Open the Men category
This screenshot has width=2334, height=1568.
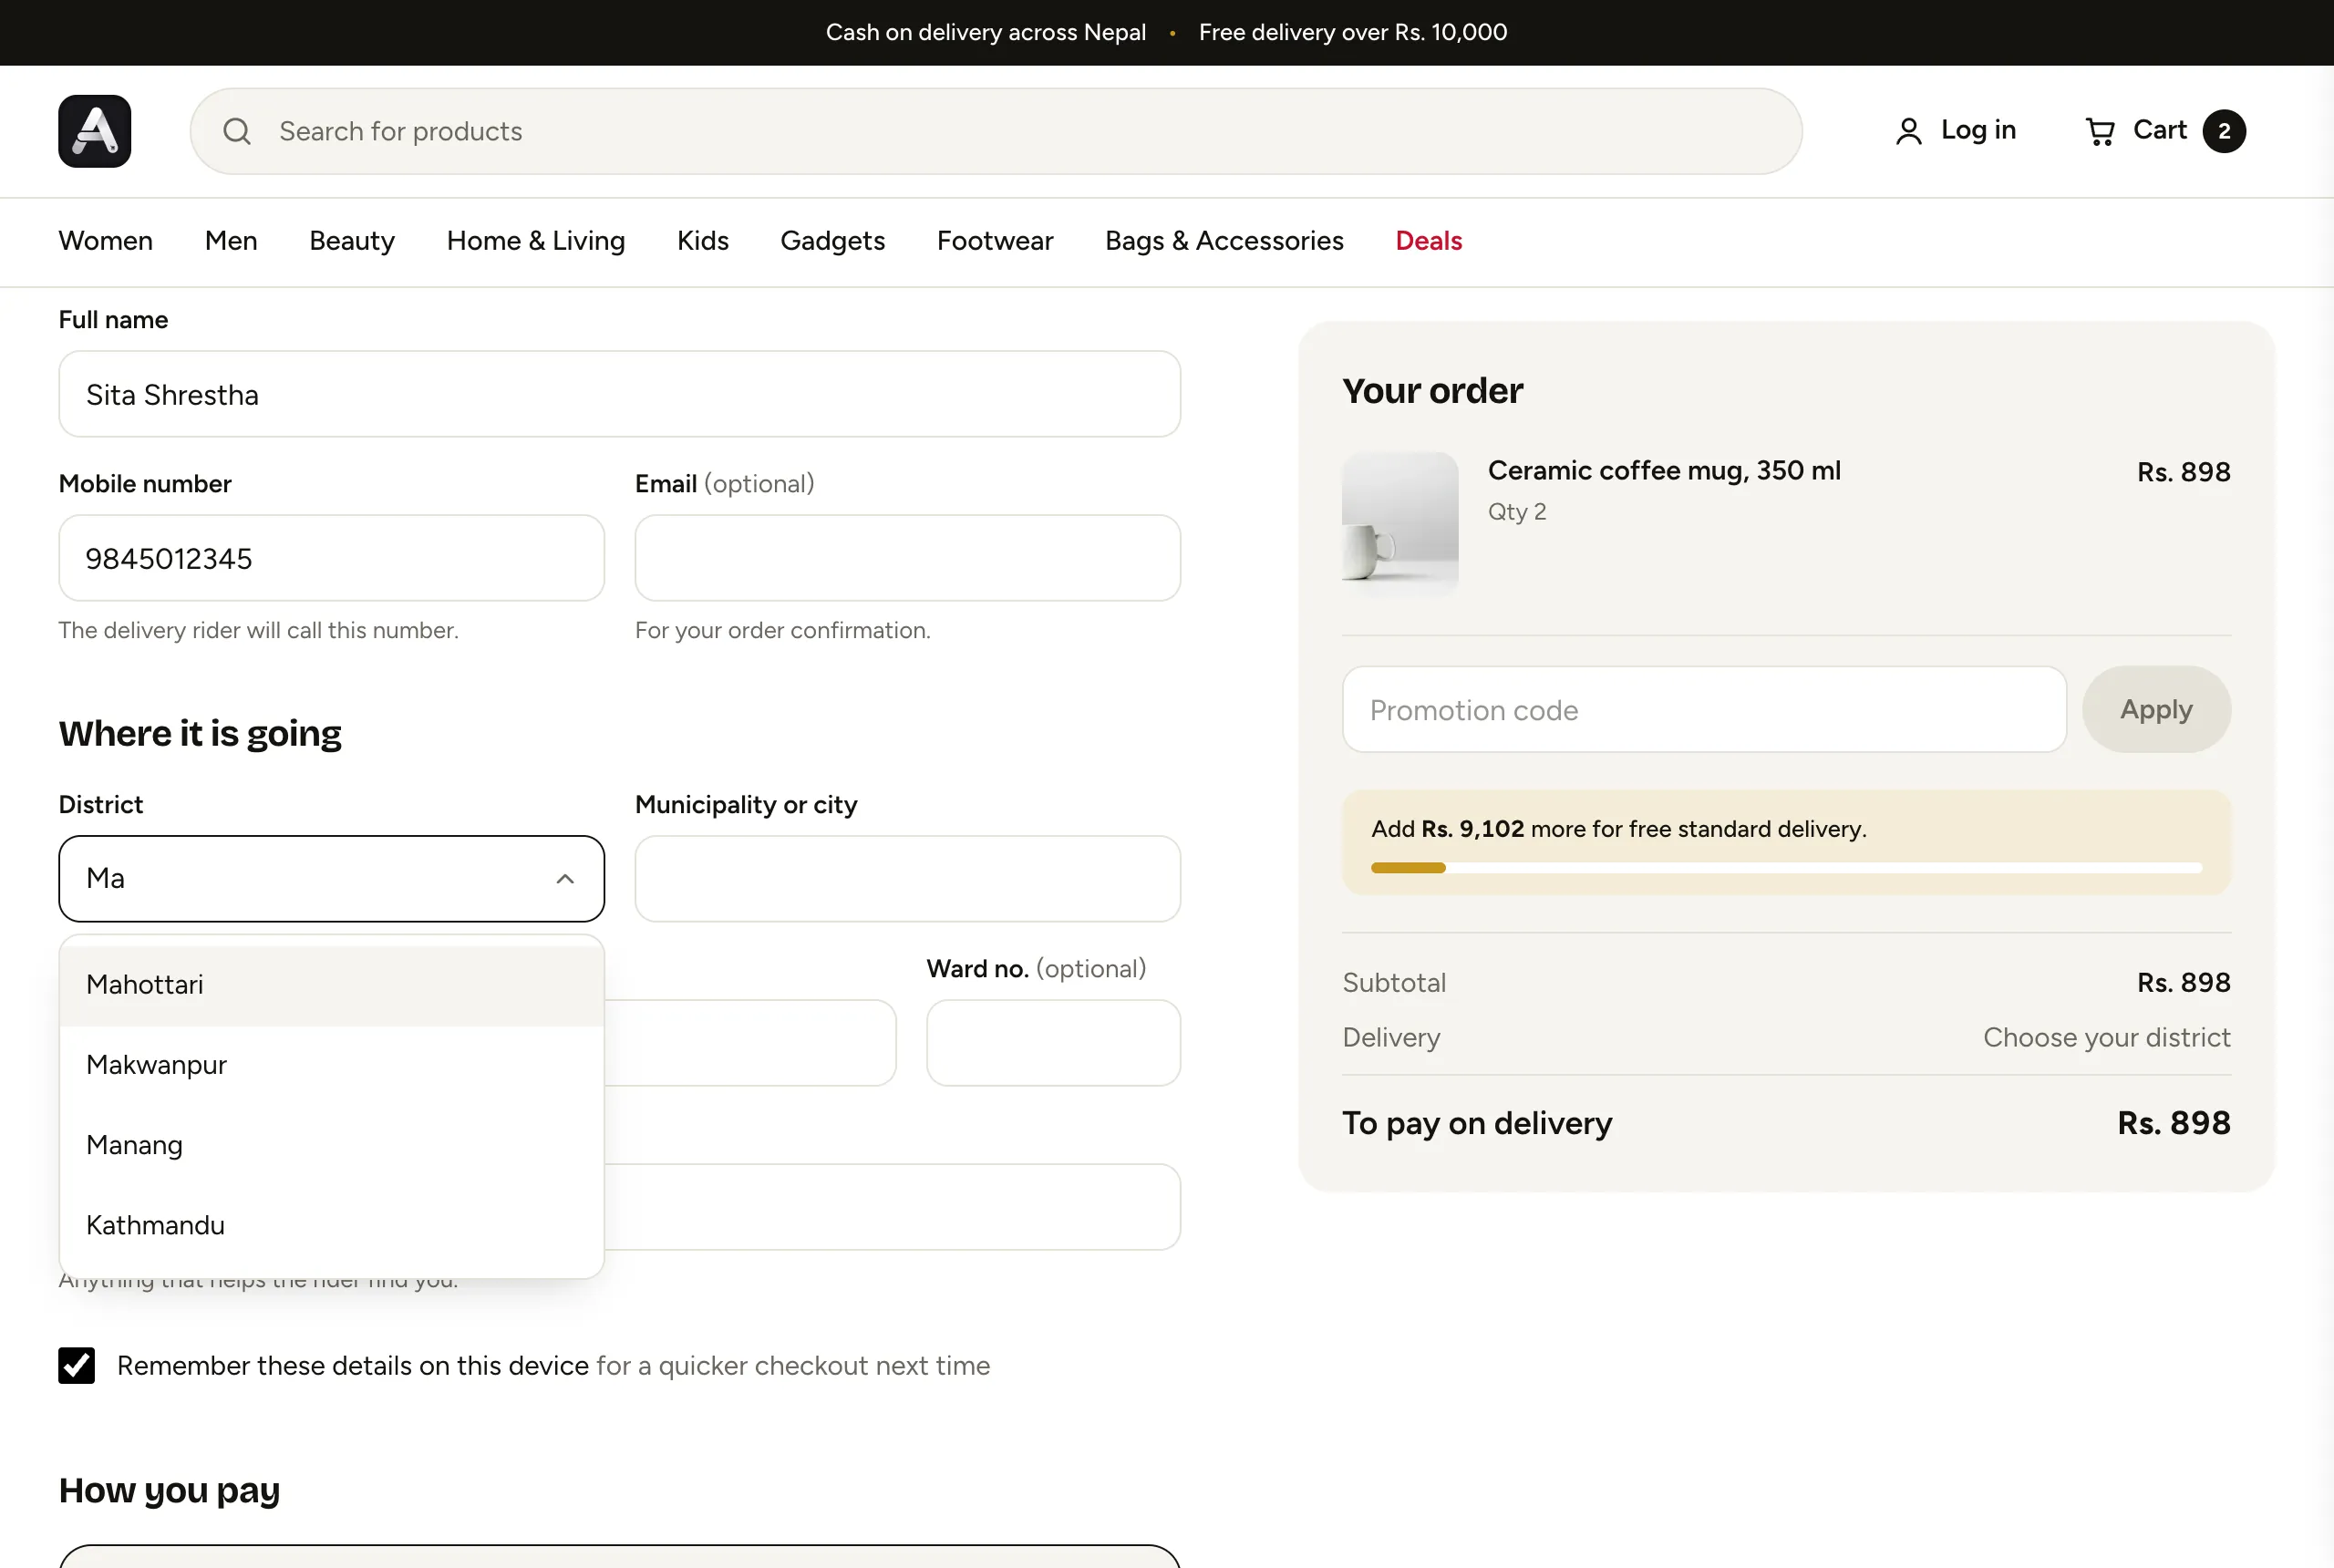pyautogui.click(x=231, y=241)
